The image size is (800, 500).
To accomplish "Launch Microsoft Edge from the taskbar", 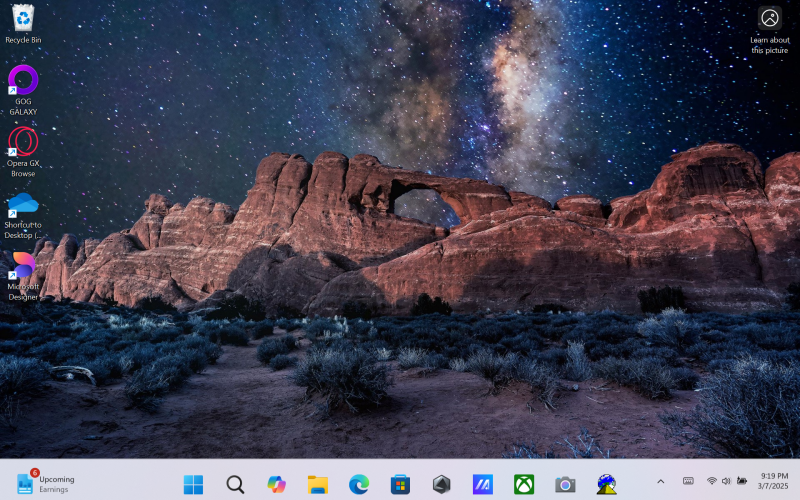I will click(x=359, y=484).
